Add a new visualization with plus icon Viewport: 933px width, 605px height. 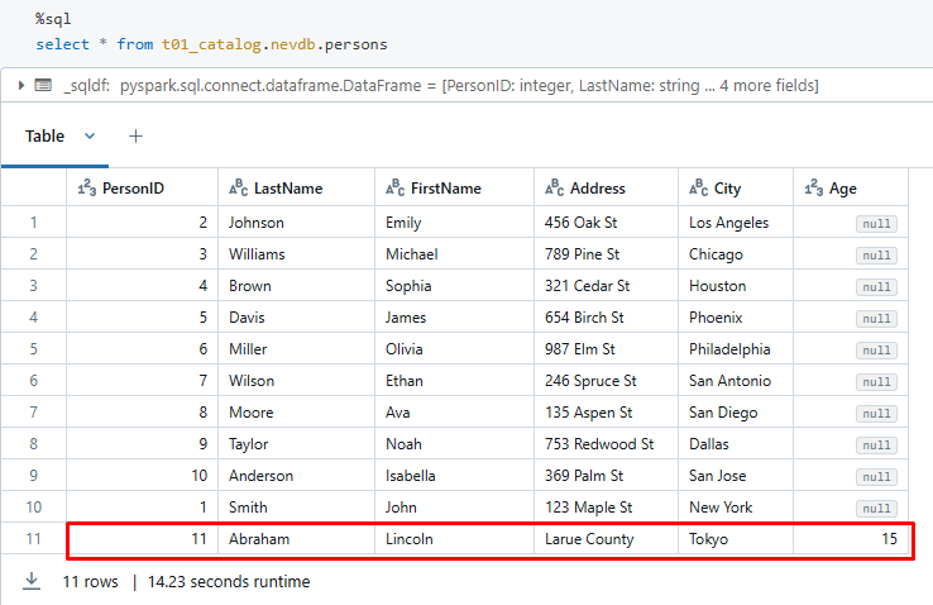click(x=136, y=136)
